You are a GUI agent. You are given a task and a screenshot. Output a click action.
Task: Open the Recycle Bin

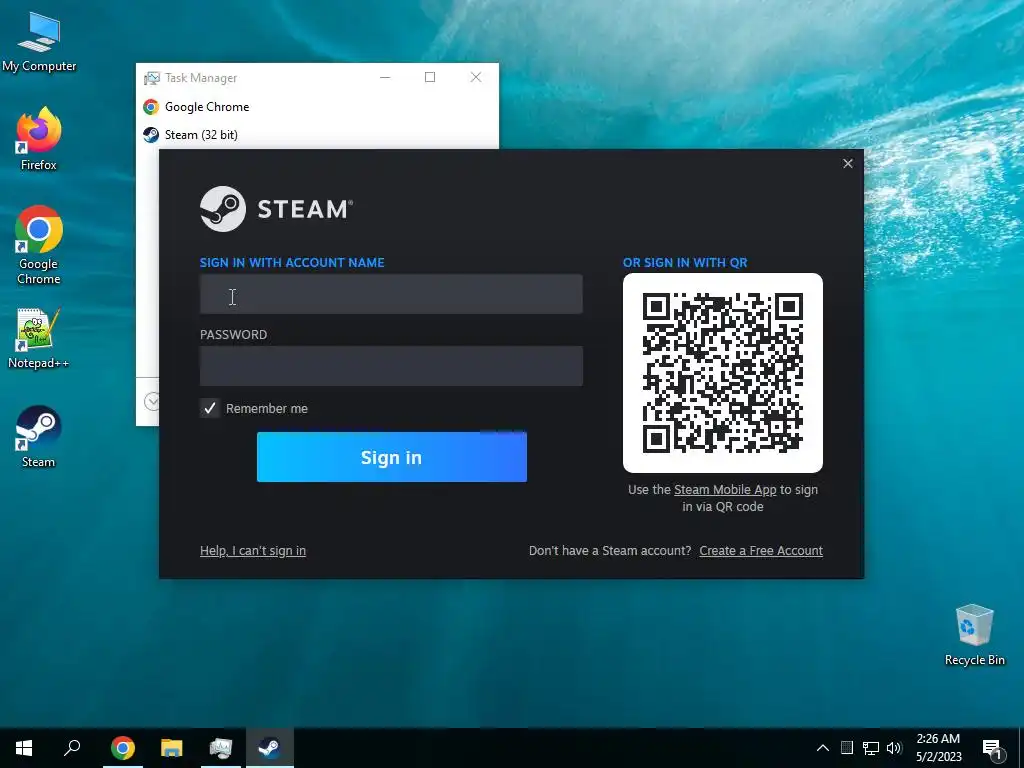(x=974, y=634)
